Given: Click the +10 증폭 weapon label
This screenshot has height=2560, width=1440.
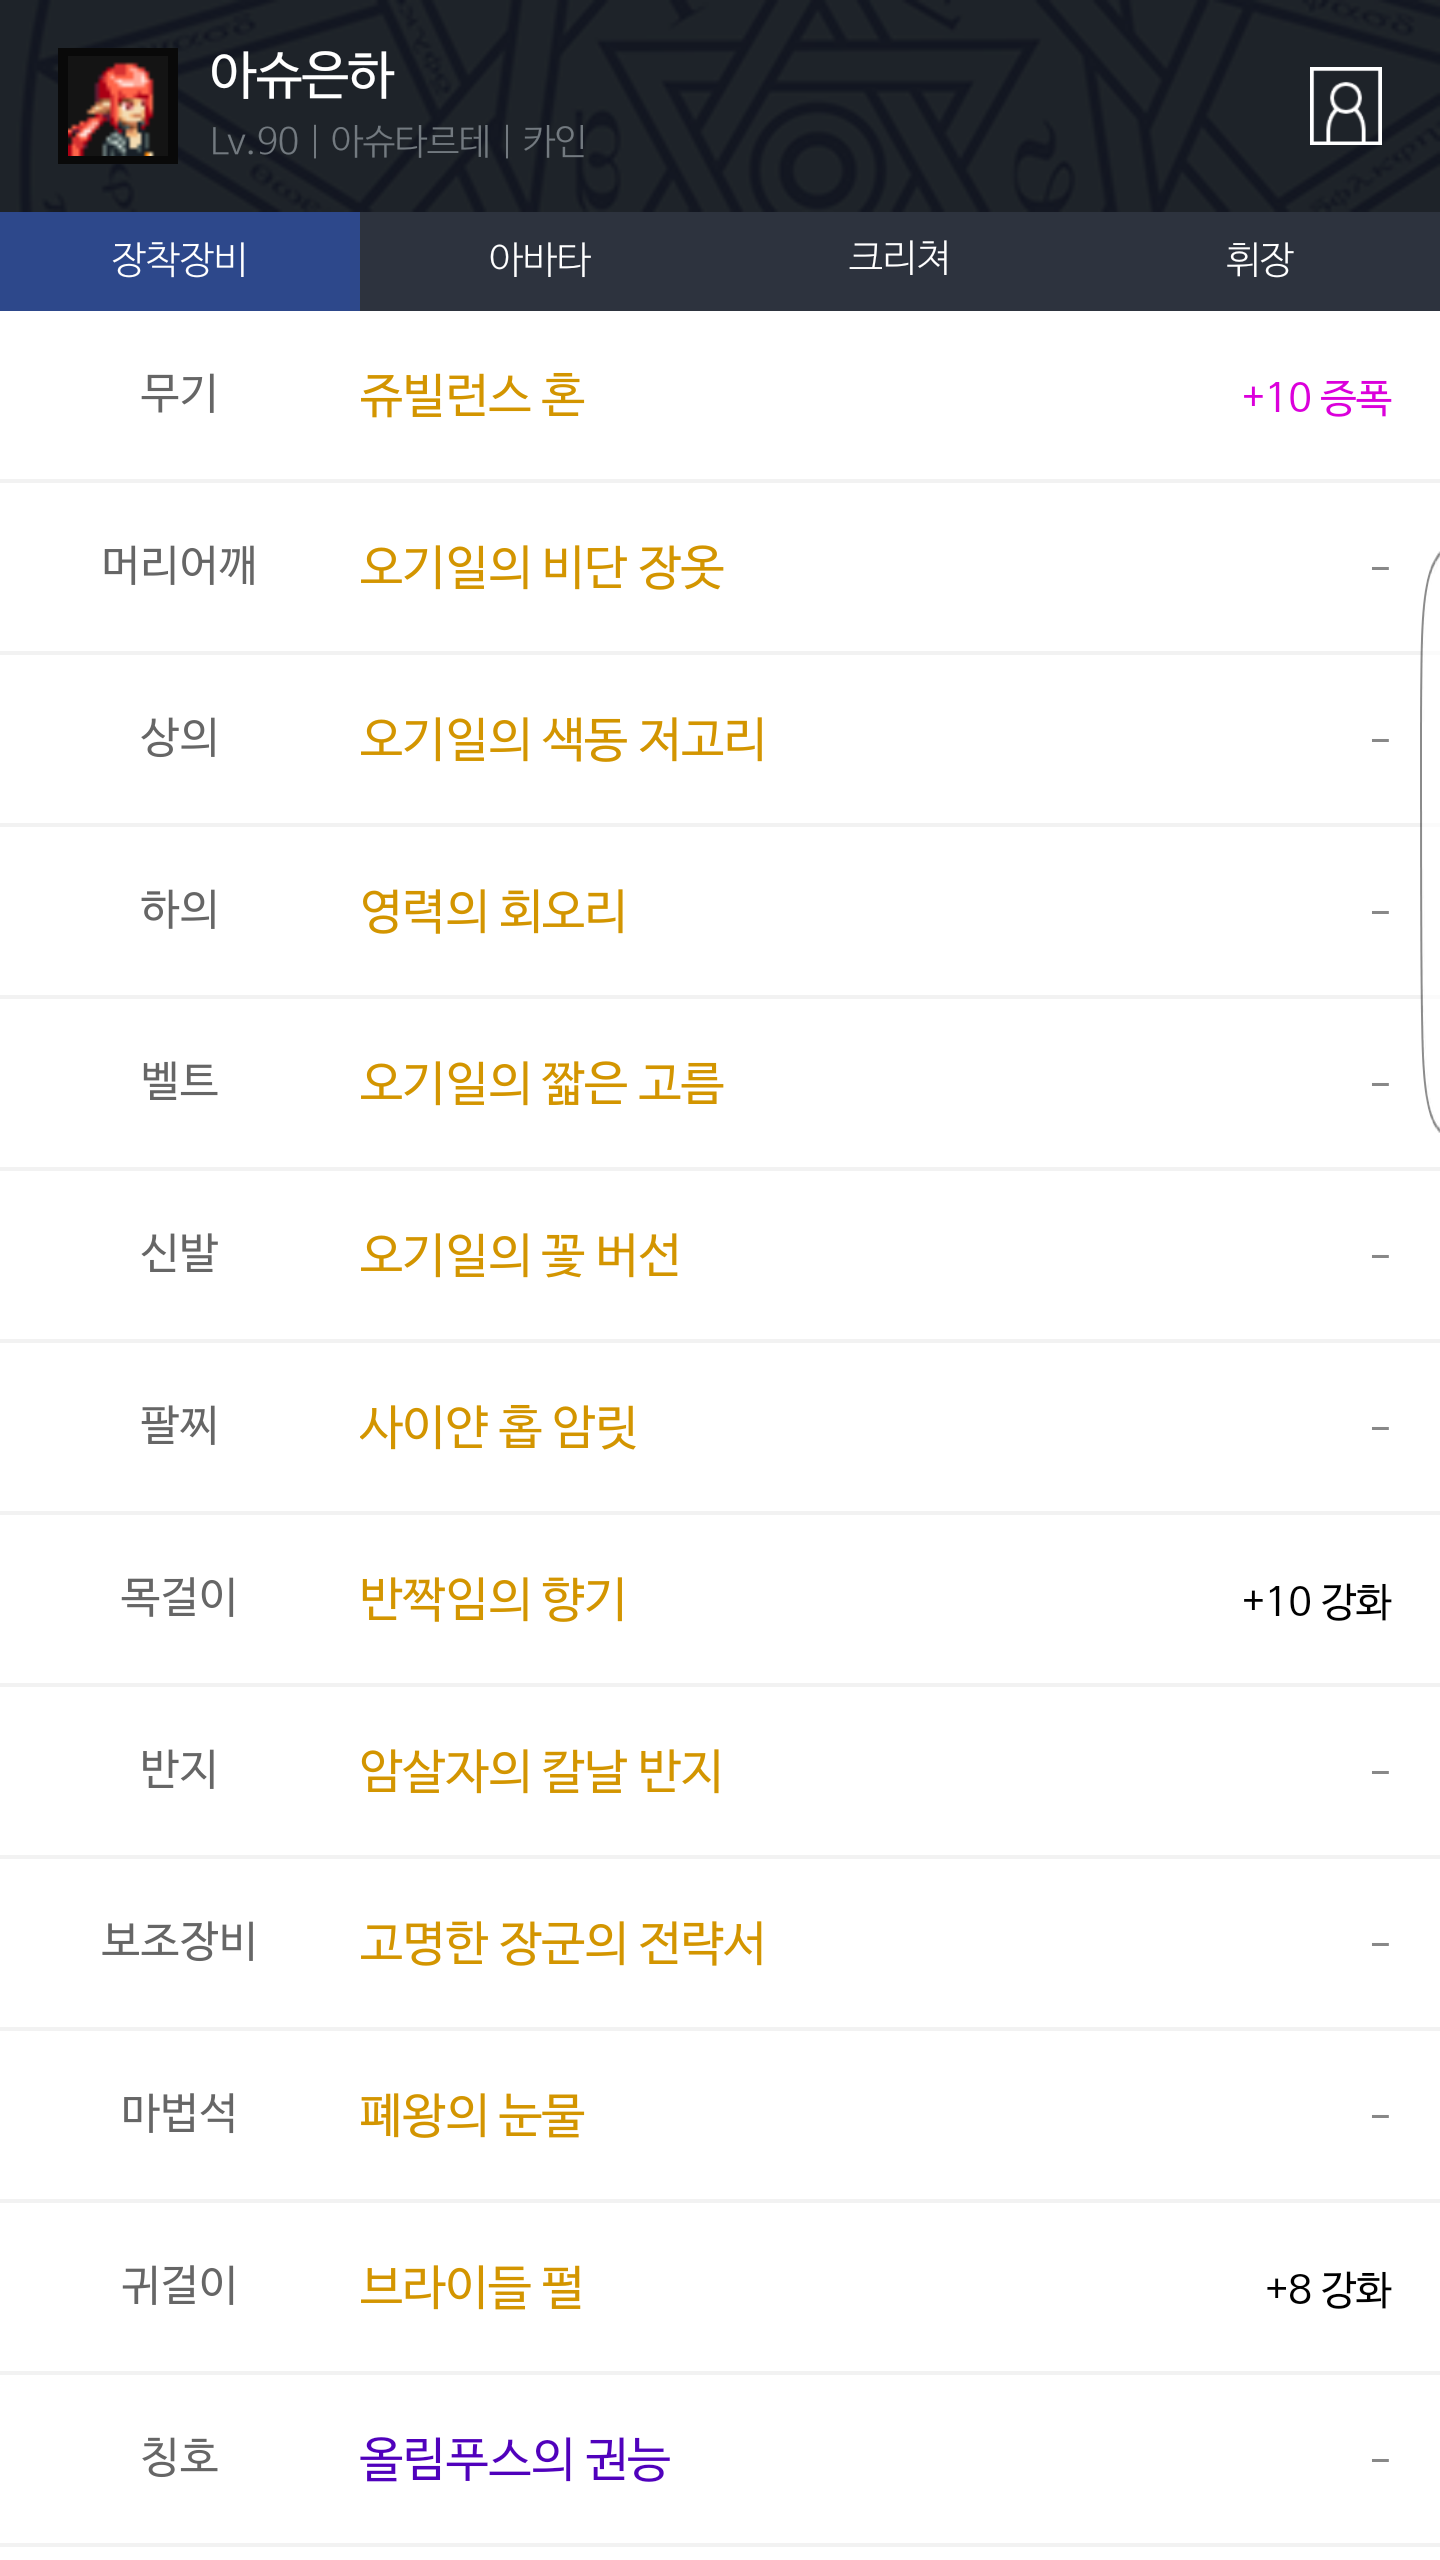Looking at the screenshot, I should (x=1316, y=398).
